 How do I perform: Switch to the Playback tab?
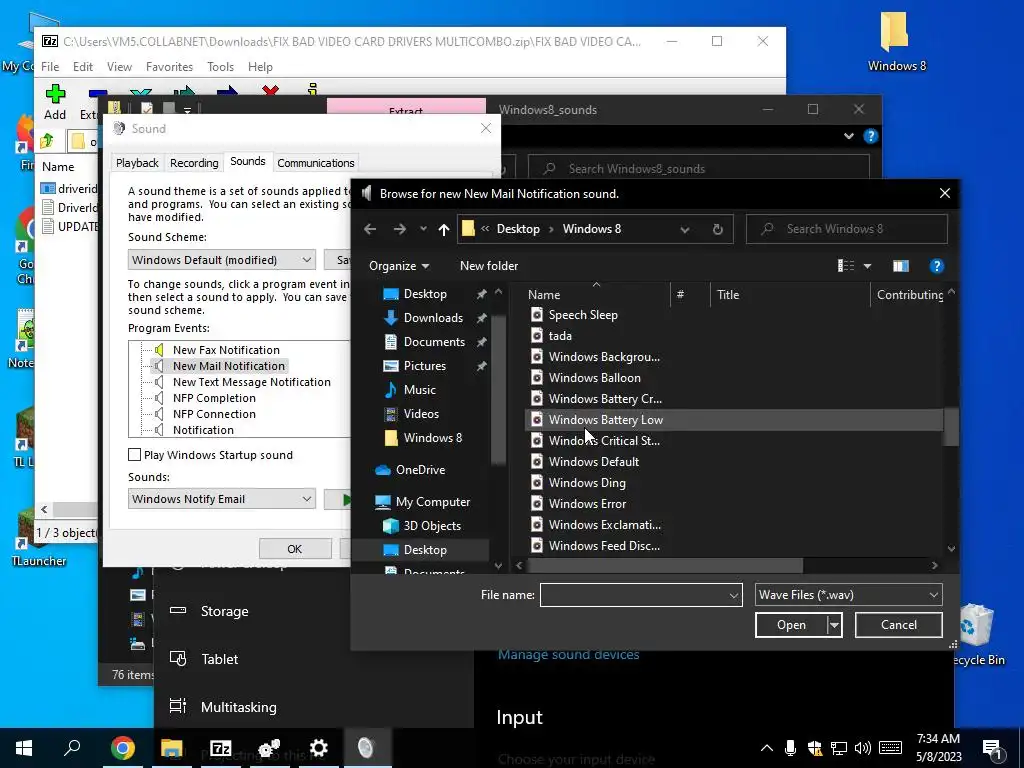click(x=137, y=163)
